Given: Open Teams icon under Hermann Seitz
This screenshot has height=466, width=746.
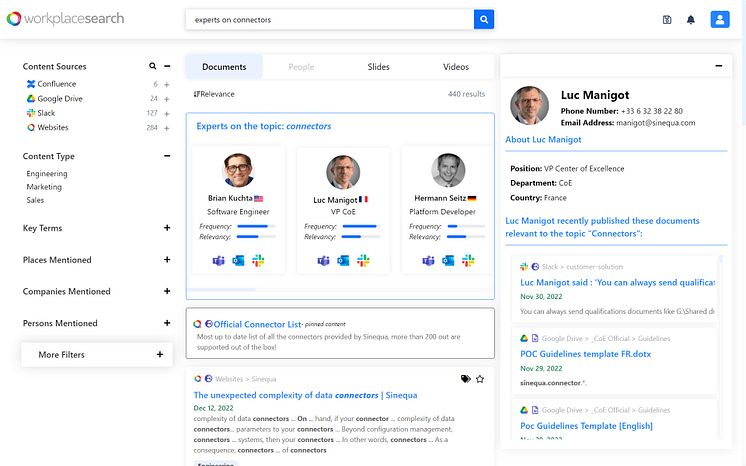Looking at the screenshot, I should pyautogui.click(x=428, y=260).
